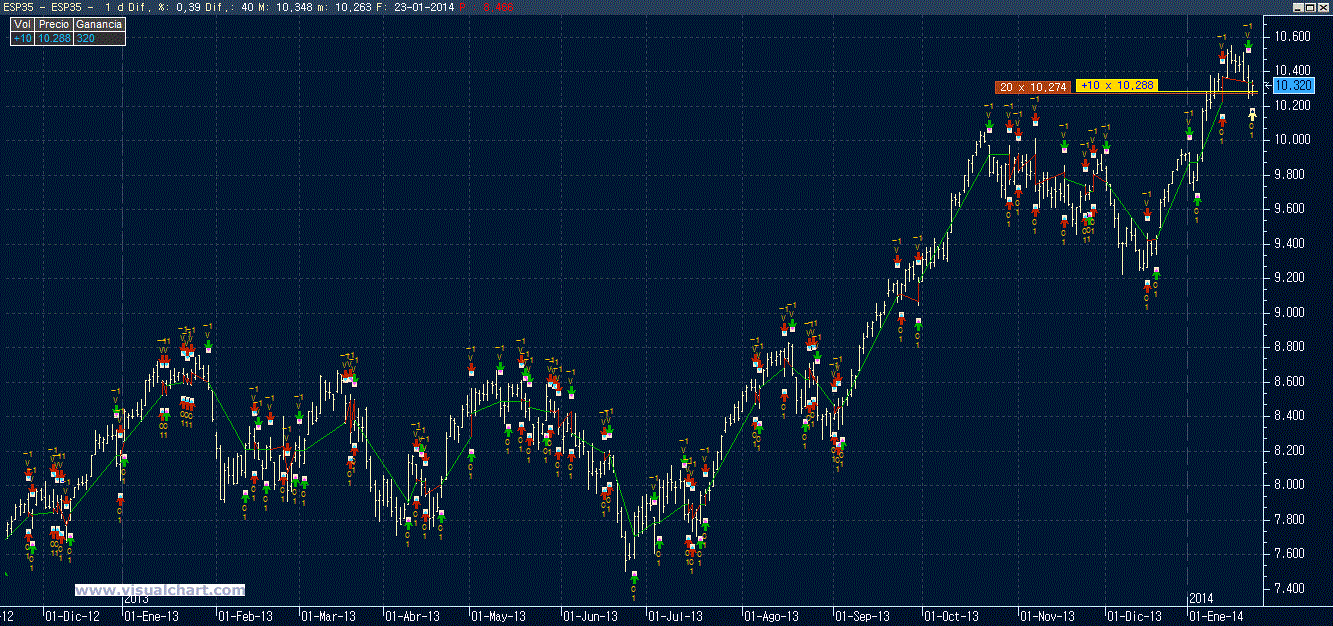Screen dimensions: 1333x626
Task: Restore the ESP35 chart window size
Action: (1310, 6)
